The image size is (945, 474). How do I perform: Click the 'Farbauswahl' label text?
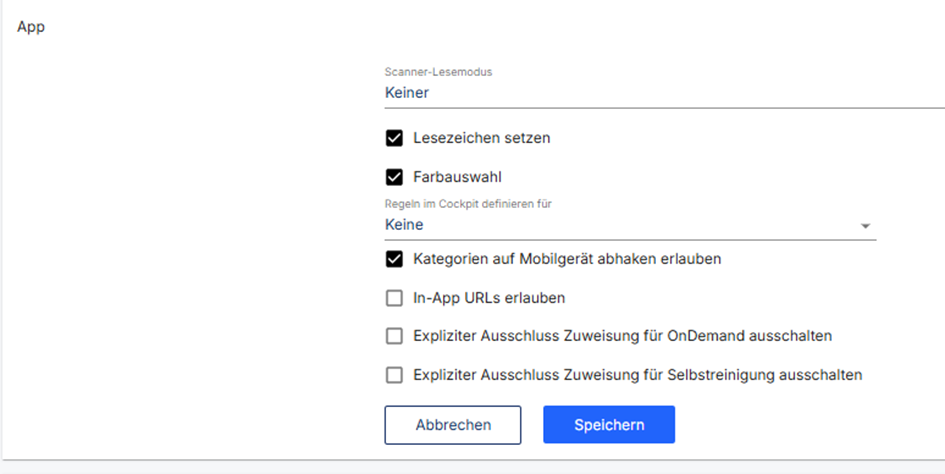457,177
